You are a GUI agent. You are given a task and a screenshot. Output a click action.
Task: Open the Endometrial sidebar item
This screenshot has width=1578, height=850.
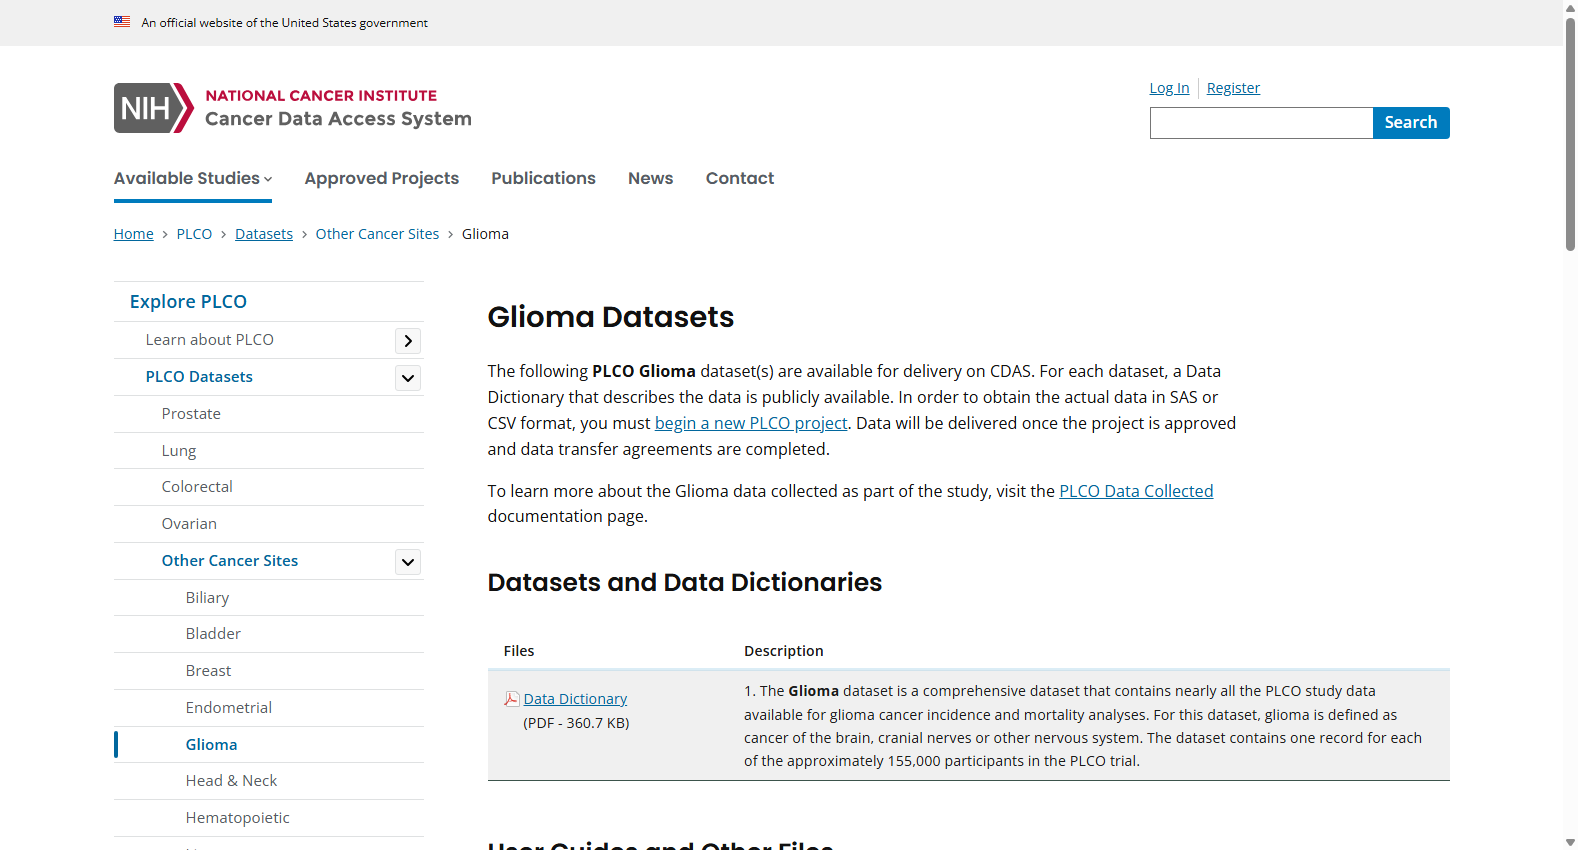click(x=229, y=708)
